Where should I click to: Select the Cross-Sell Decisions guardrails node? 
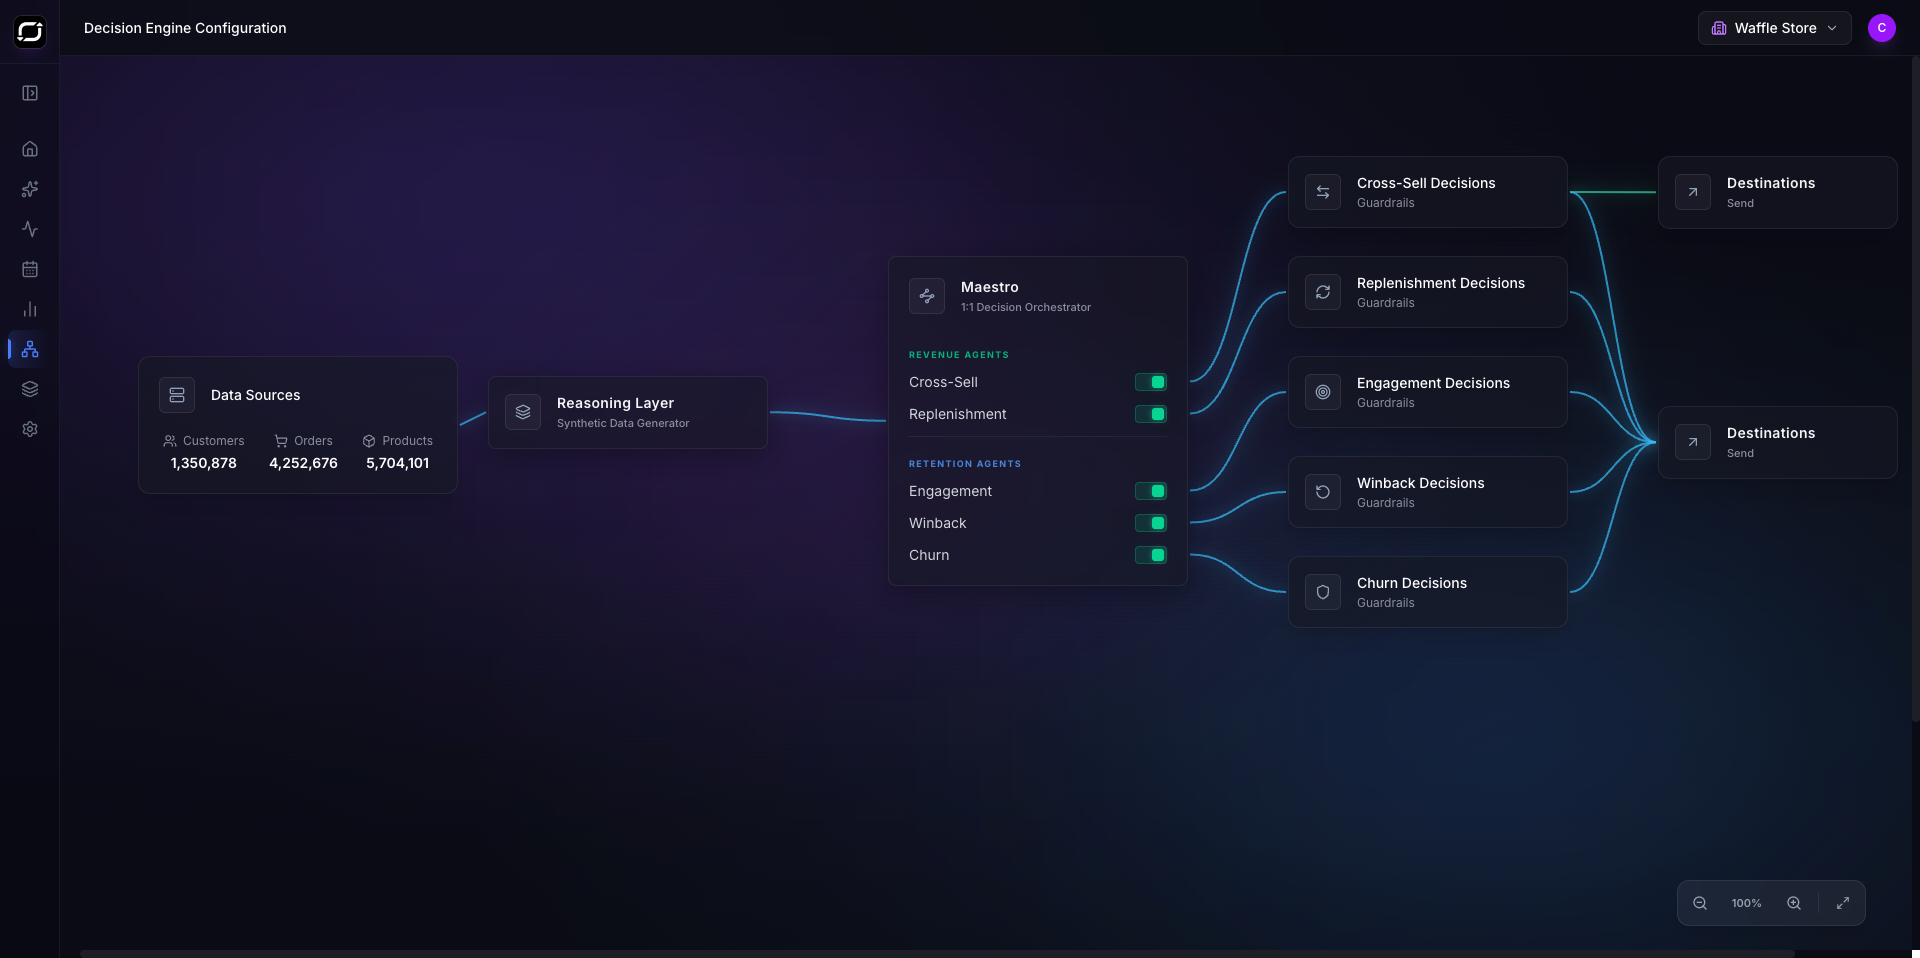tap(1427, 192)
